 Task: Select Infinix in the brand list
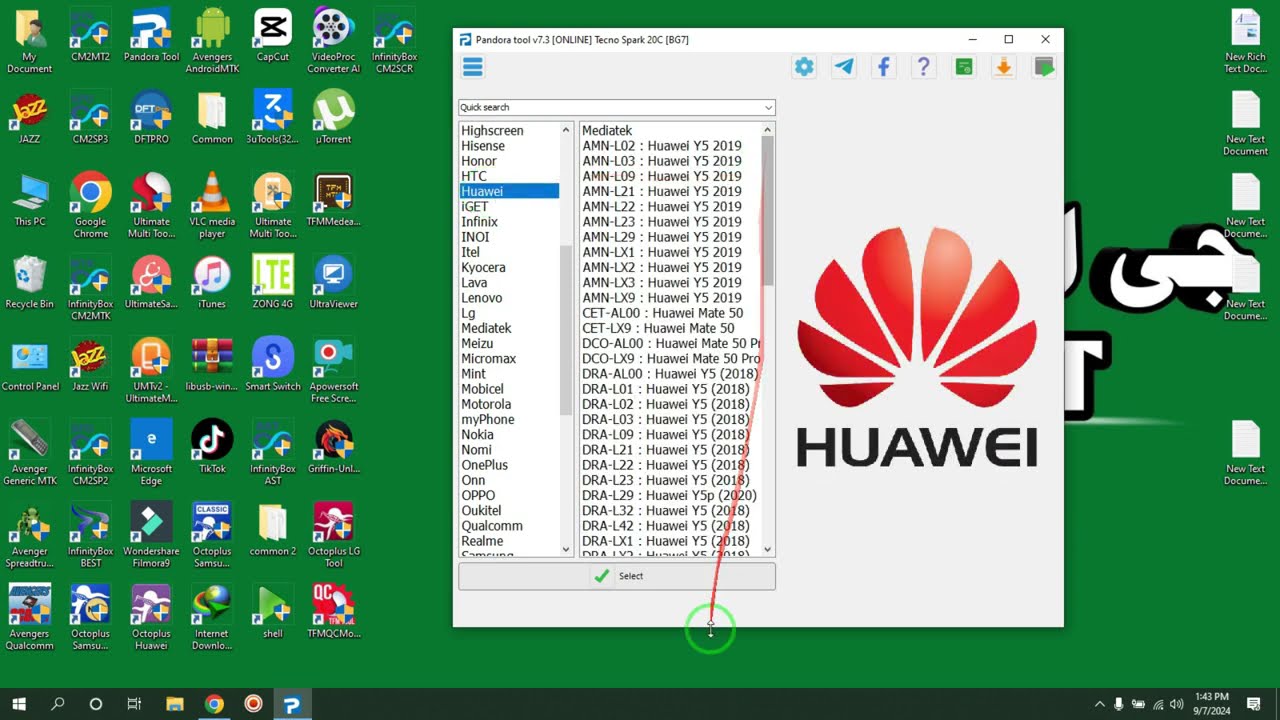[x=479, y=222]
